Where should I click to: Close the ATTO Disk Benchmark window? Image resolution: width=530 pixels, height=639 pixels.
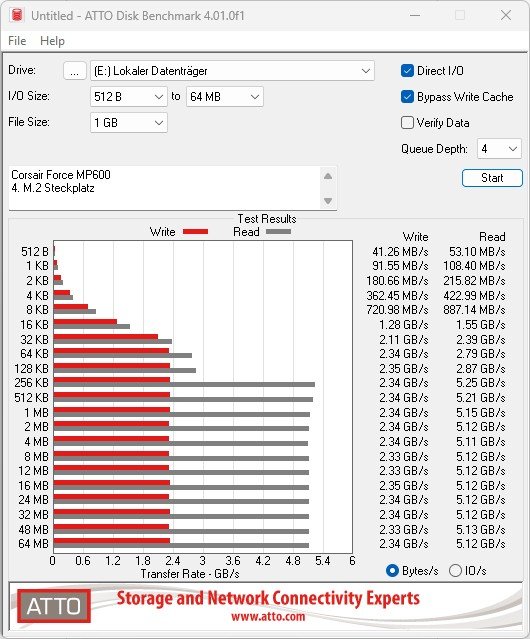point(506,15)
